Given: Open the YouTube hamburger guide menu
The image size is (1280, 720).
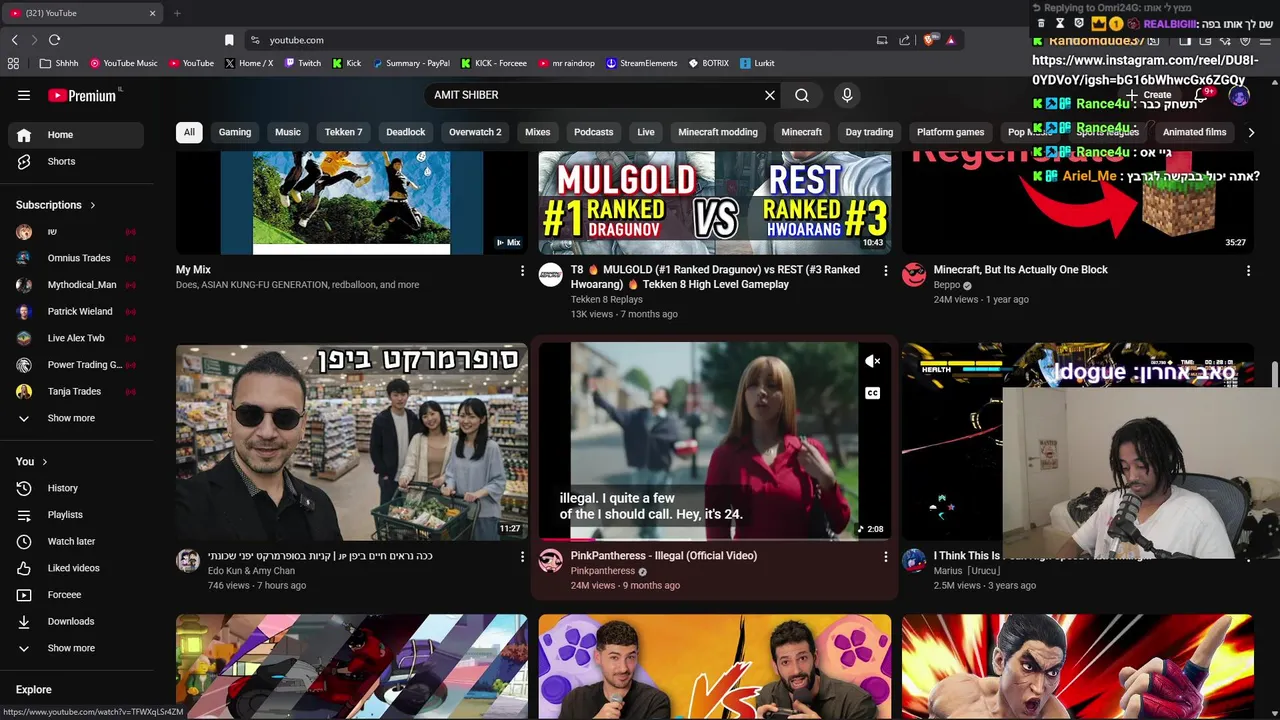Looking at the screenshot, I should [x=24, y=95].
